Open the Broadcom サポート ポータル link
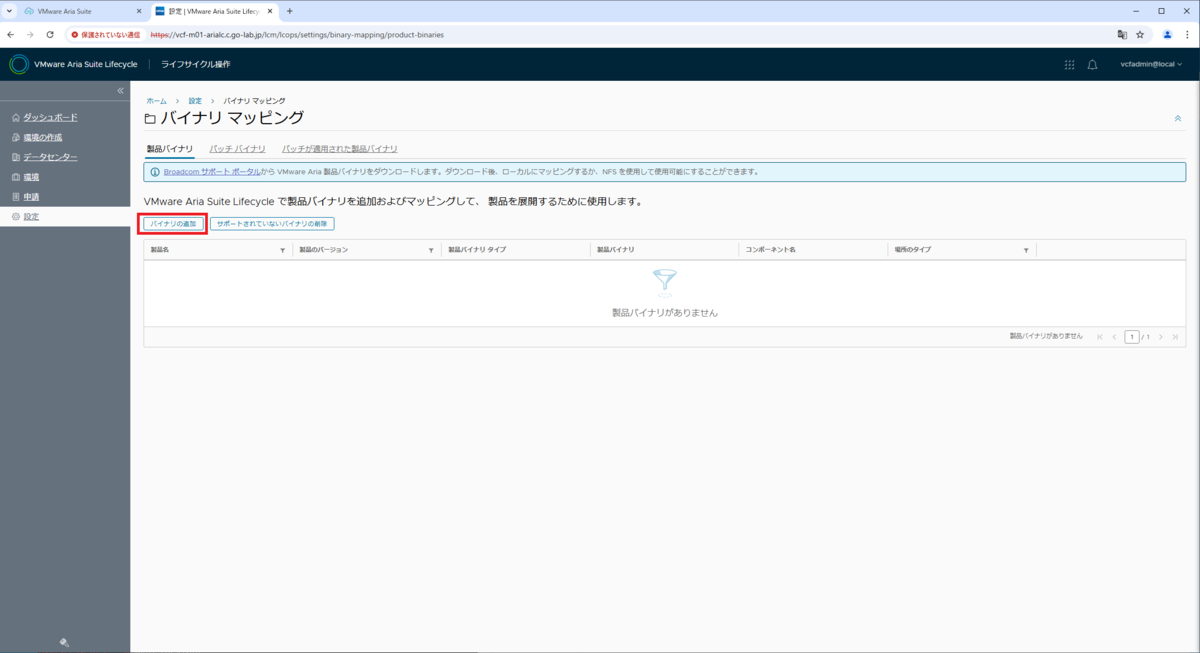The image size is (1200, 653). tap(212, 172)
